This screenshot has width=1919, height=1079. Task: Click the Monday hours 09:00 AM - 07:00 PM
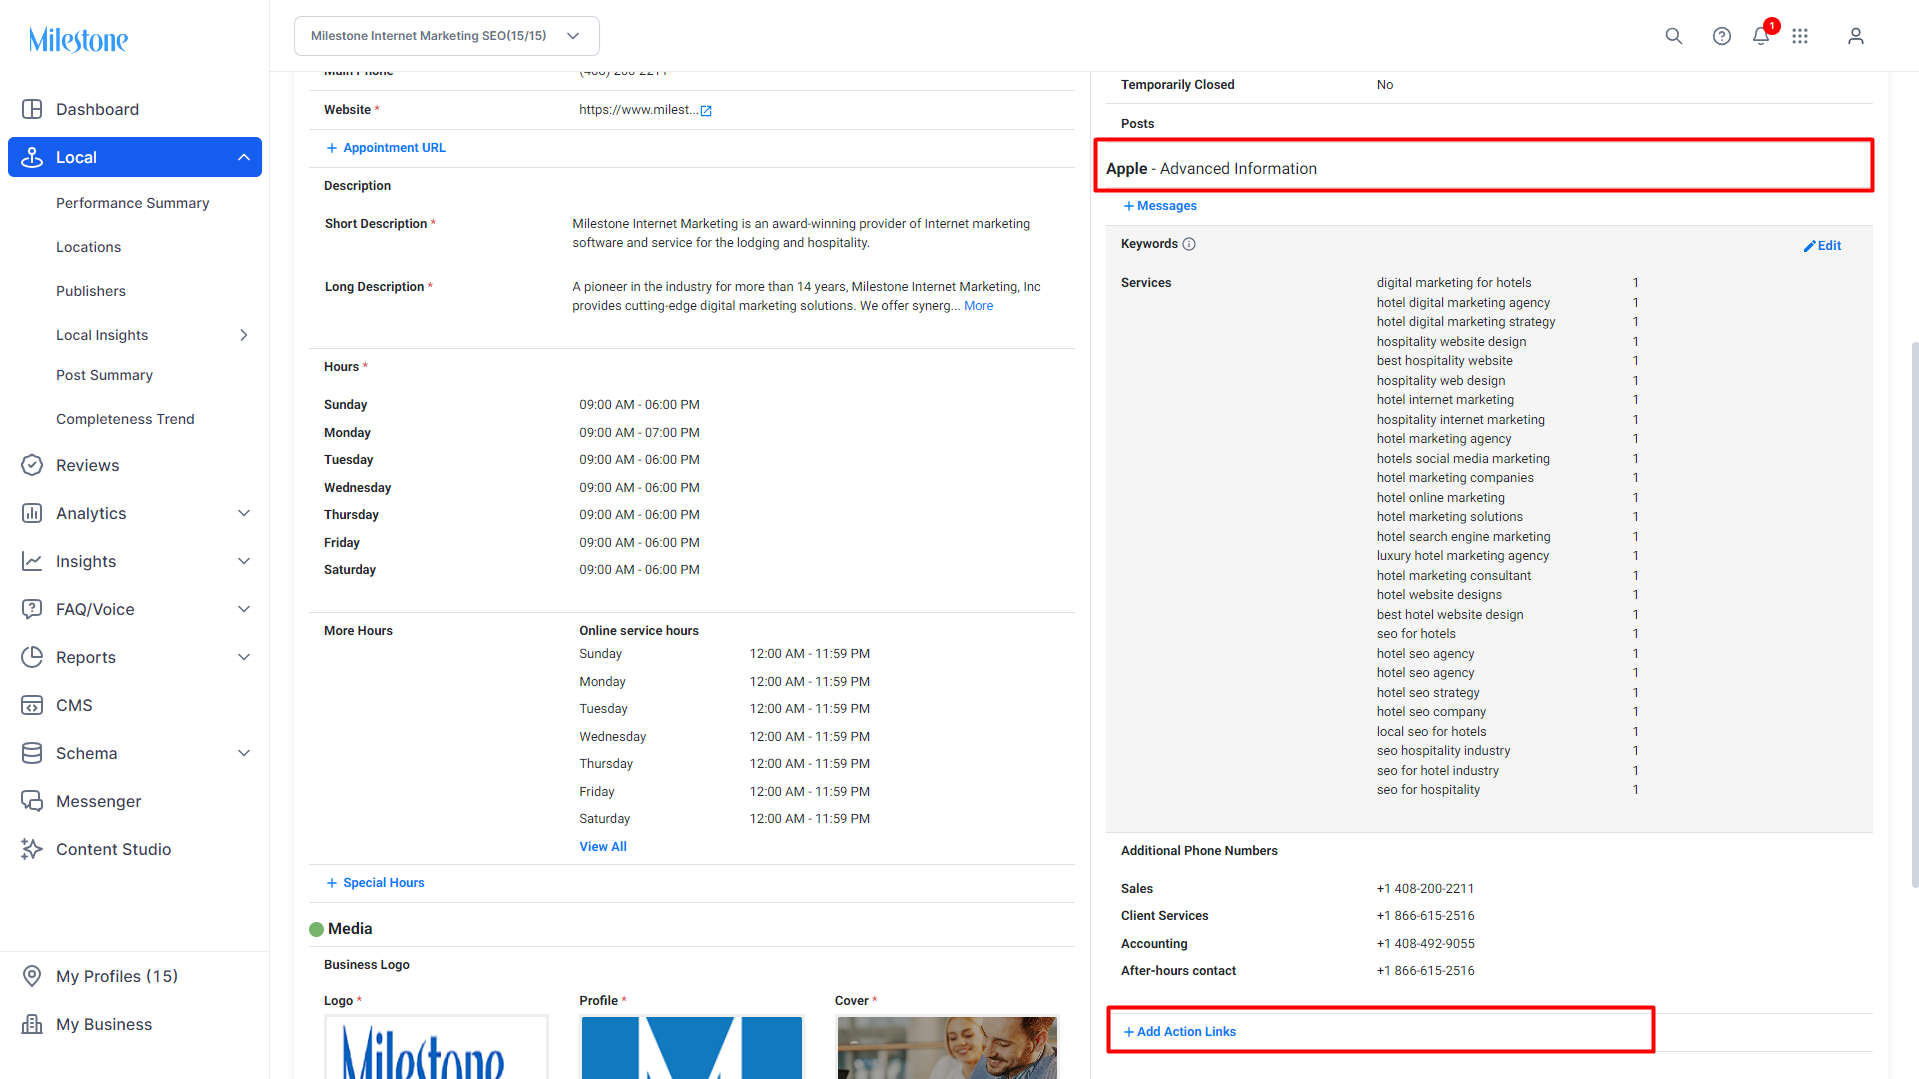pos(639,433)
